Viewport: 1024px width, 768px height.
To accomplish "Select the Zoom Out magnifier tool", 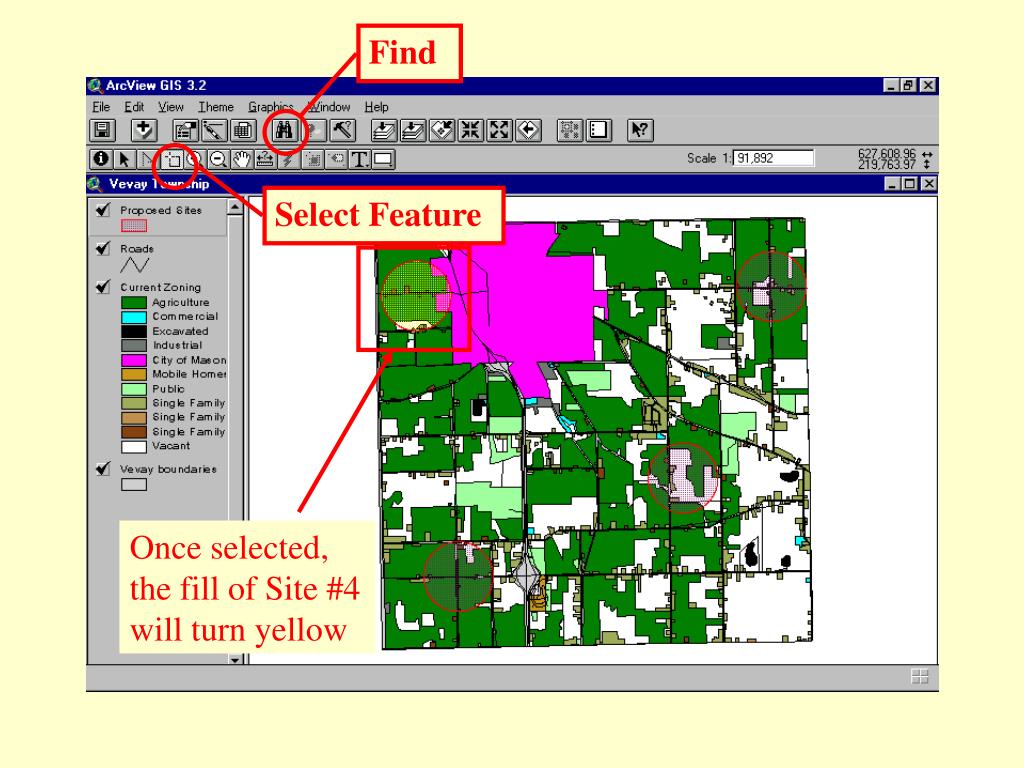I will 218,159.
